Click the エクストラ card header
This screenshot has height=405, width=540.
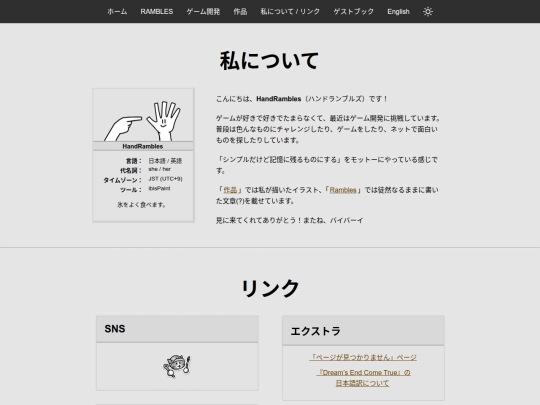[x=363, y=331]
